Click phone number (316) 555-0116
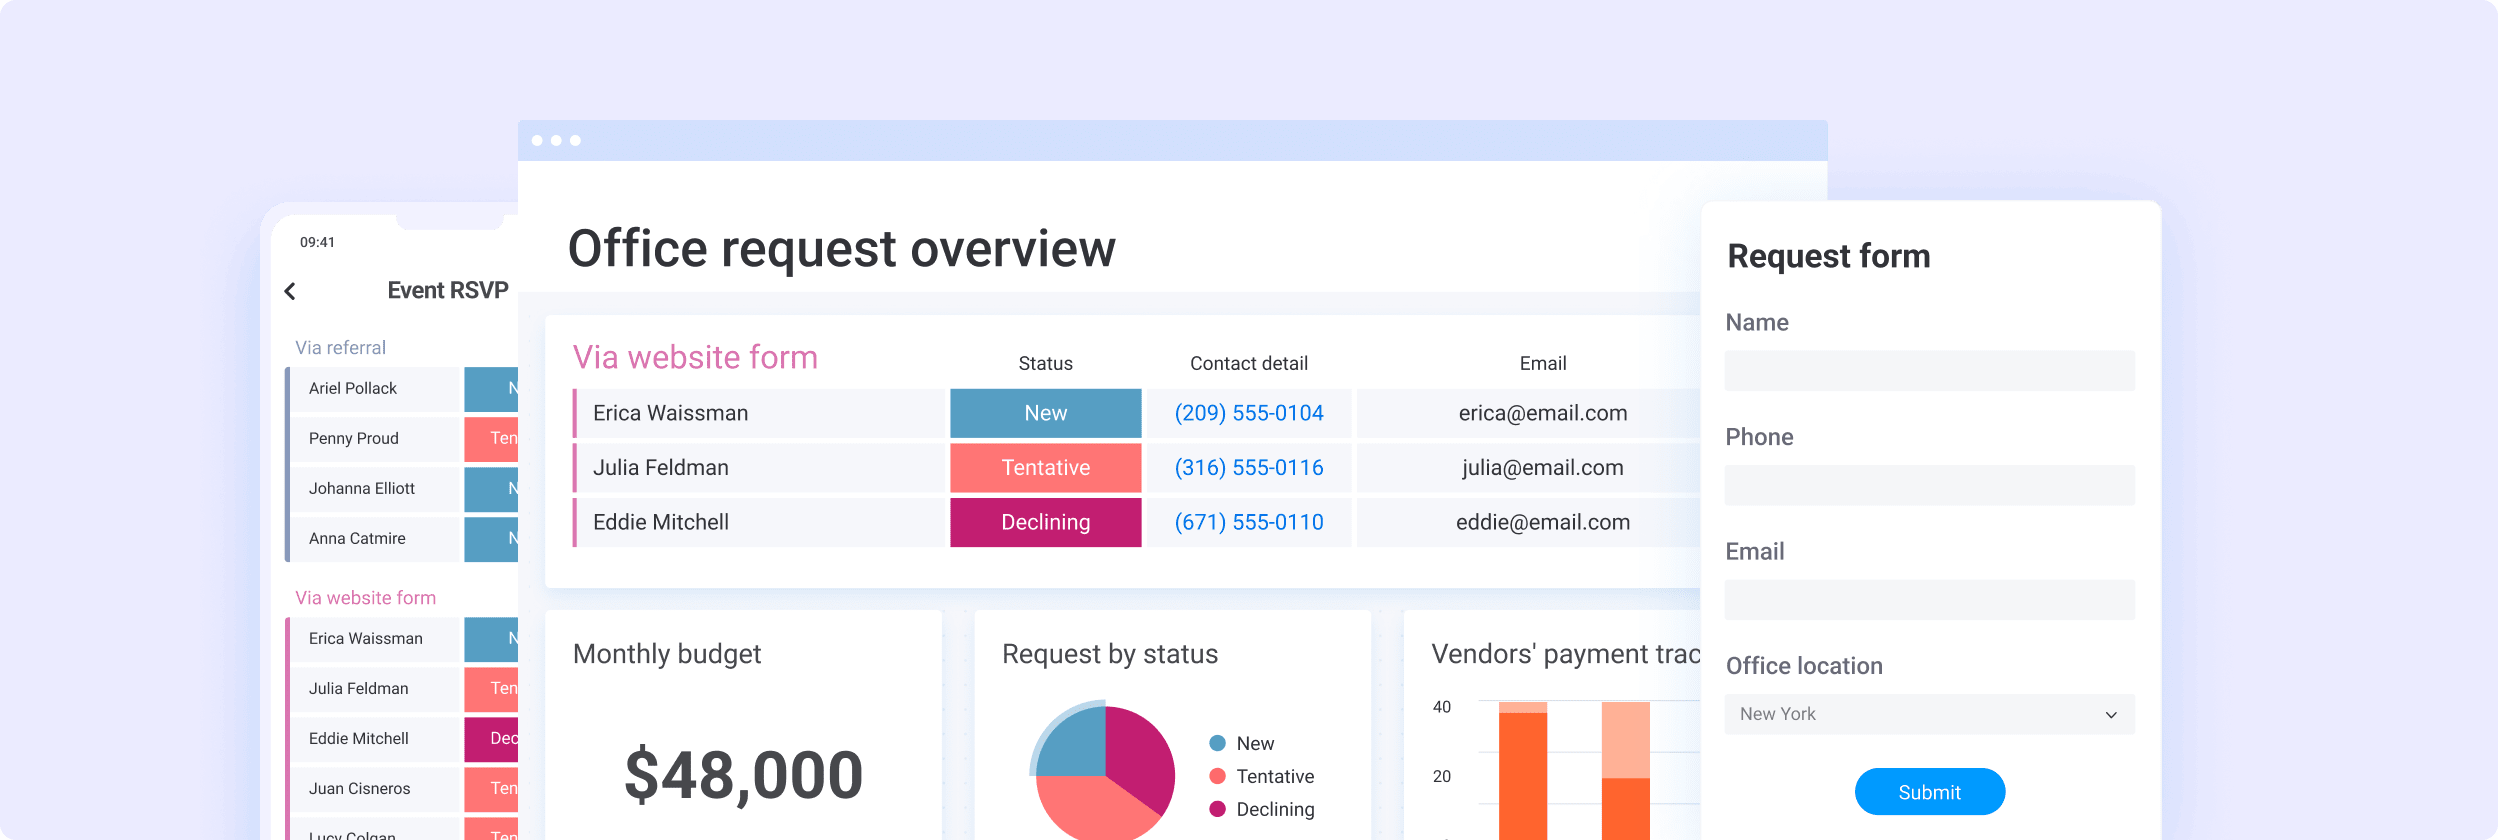Screen dimensions: 2498x840 coord(1249,468)
